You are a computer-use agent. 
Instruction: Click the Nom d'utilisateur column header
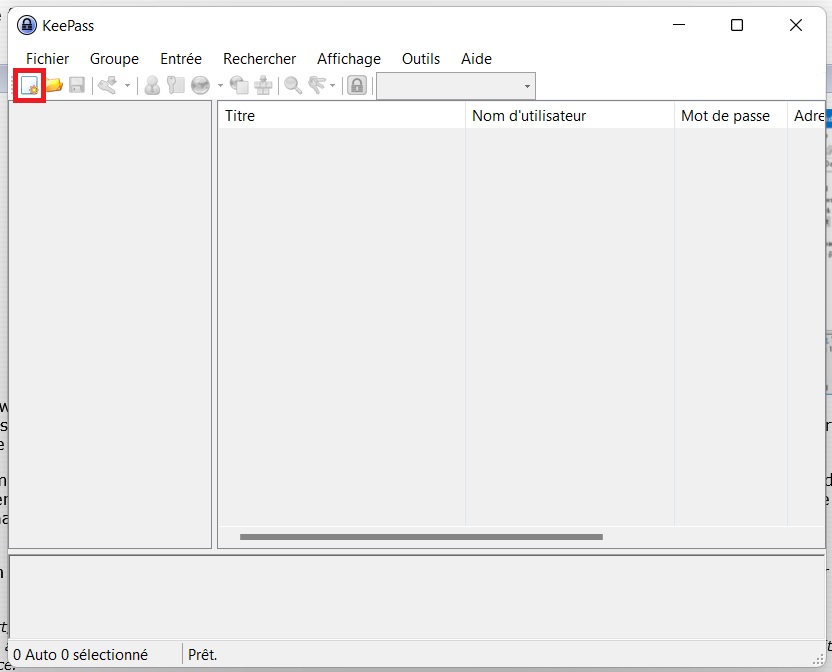click(x=569, y=116)
